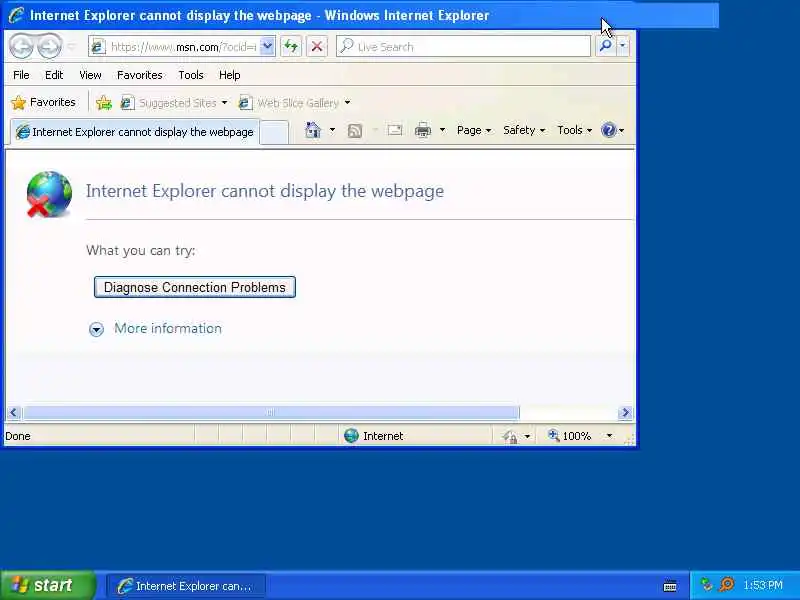Click the More information link text
The width and height of the screenshot is (800, 600).
click(168, 329)
